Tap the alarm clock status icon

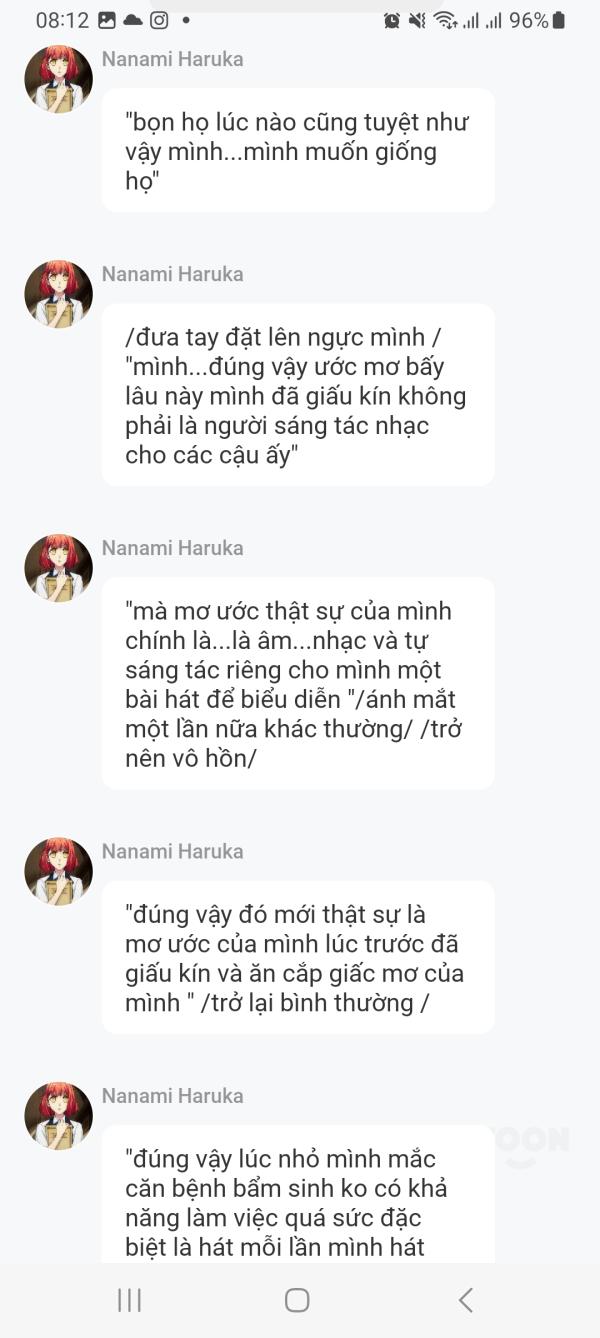pos(392,20)
